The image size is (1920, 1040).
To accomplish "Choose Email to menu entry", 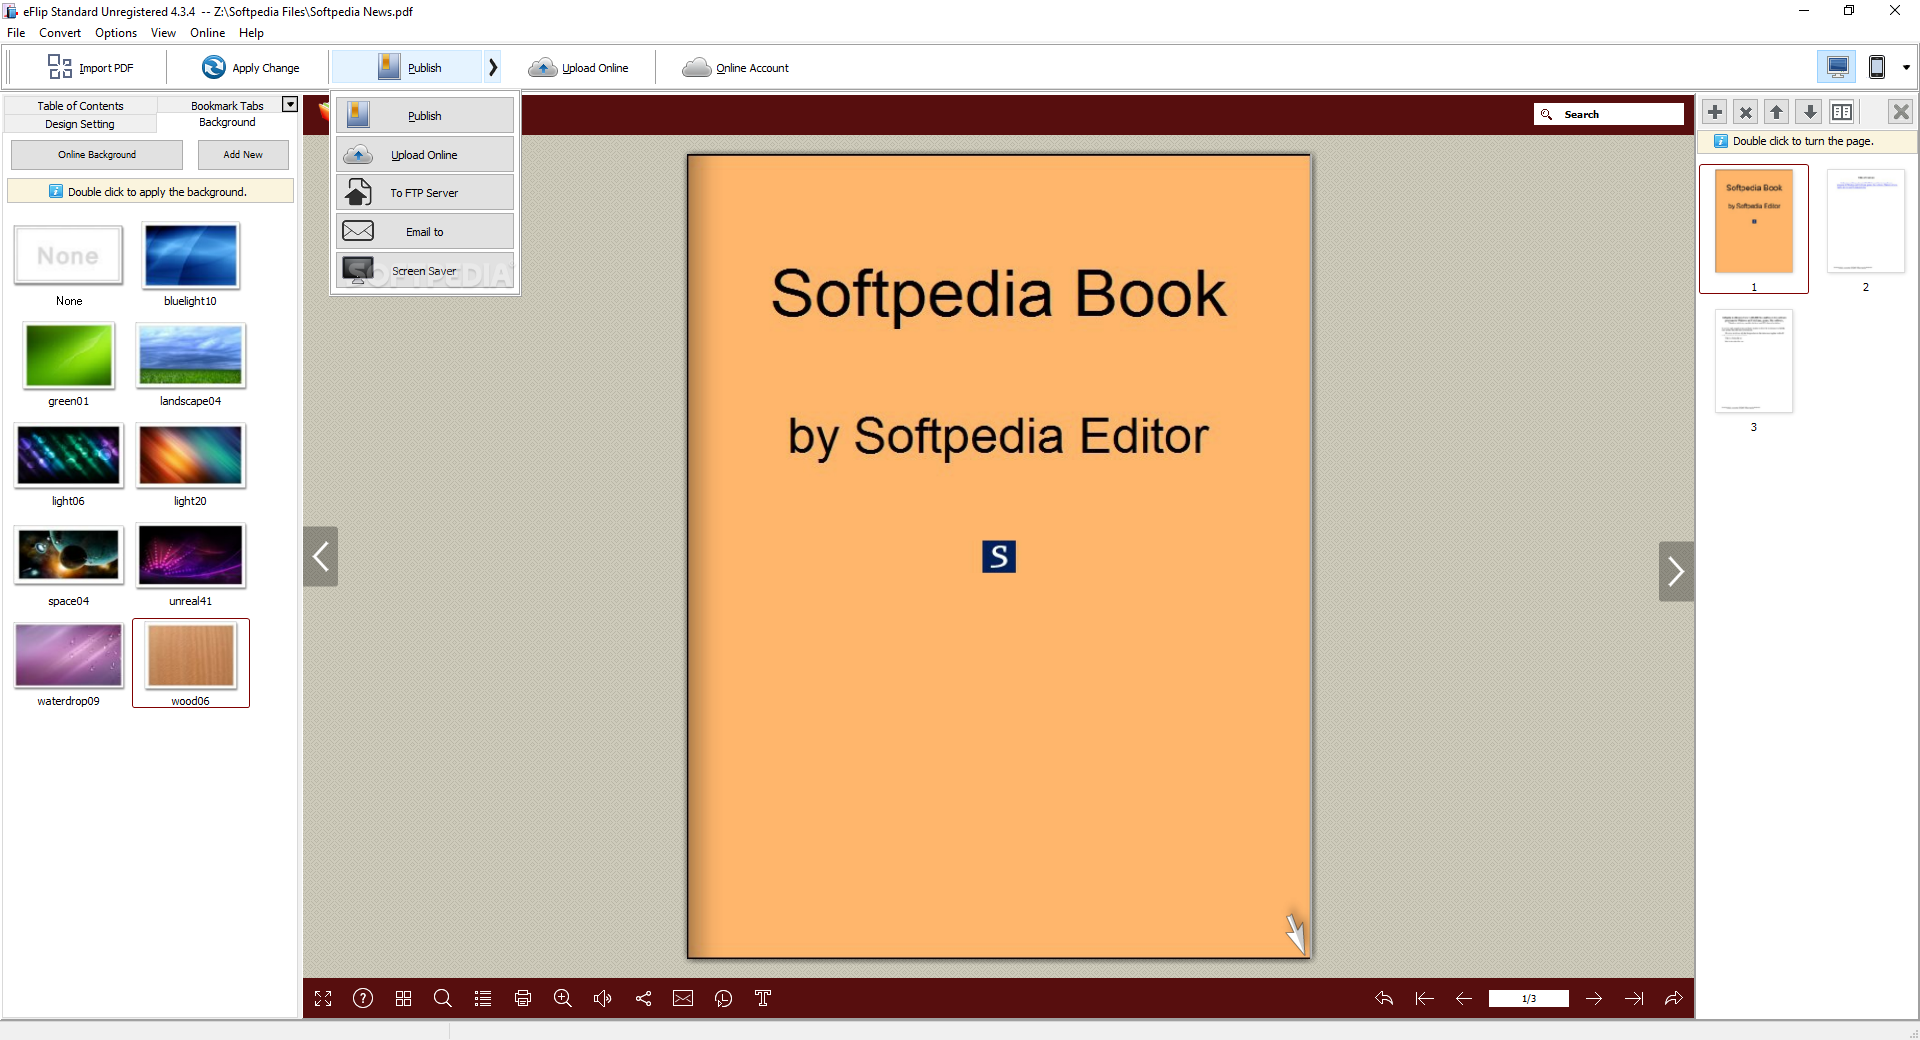I will [425, 232].
